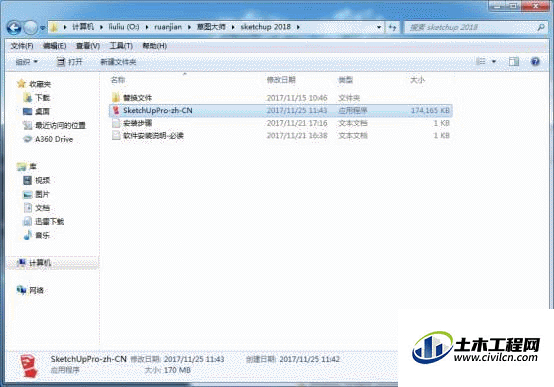
Task: Open 下载 in favorites
Action: pos(42,98)
